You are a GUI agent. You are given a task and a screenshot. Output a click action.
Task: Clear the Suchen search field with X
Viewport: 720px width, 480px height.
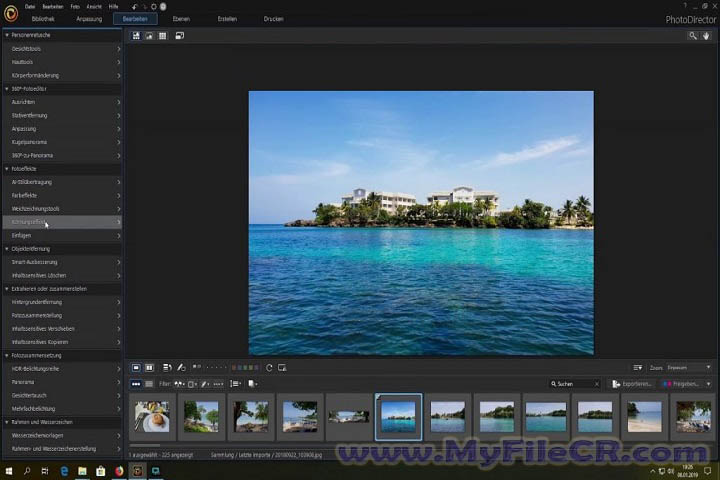[x=596, y=384]
